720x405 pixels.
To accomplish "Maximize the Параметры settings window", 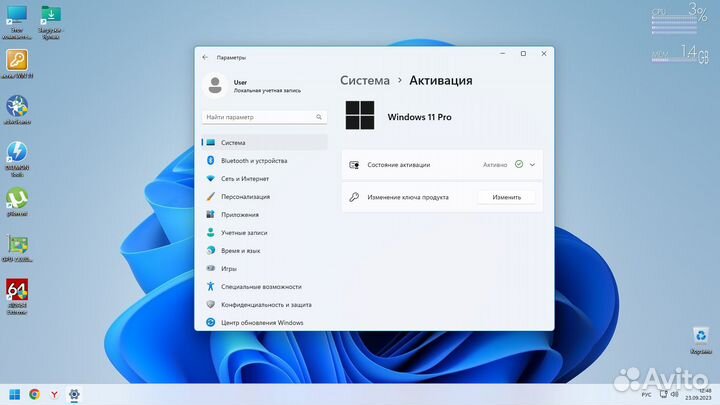I will [x=523, y=54].
